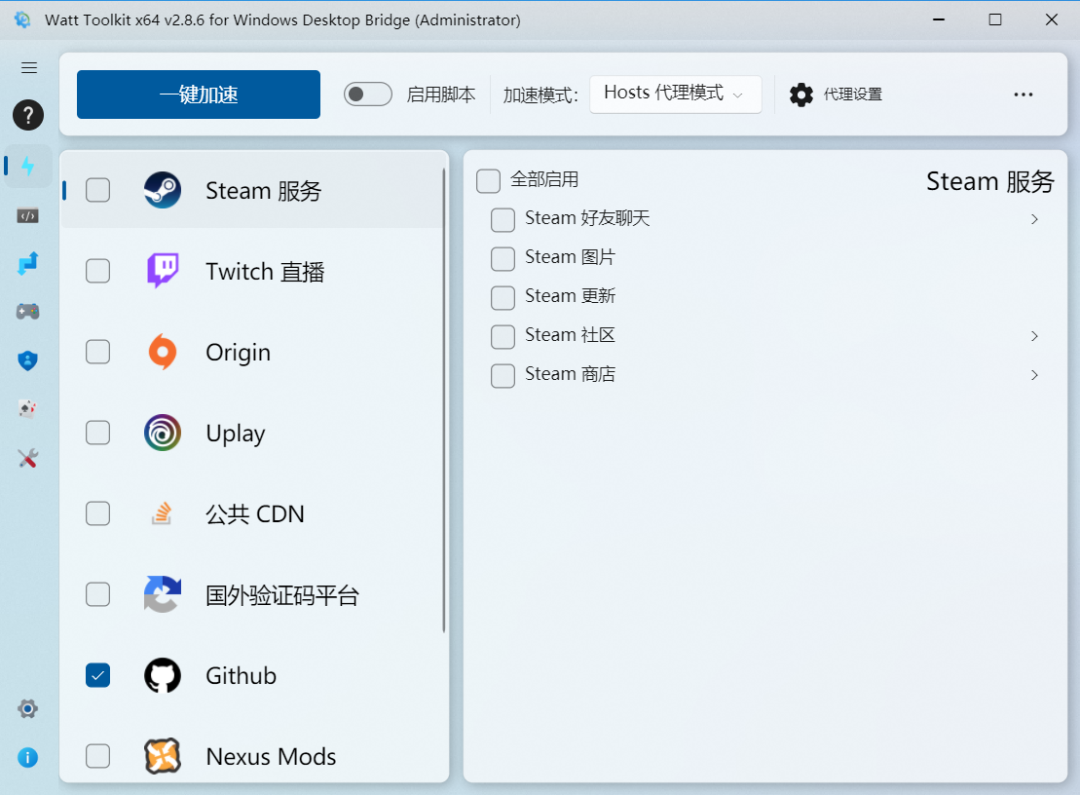This screenshot has width=1080, height=795.
Task: Open the about info icon at bottom left
Action: point(28,757)
